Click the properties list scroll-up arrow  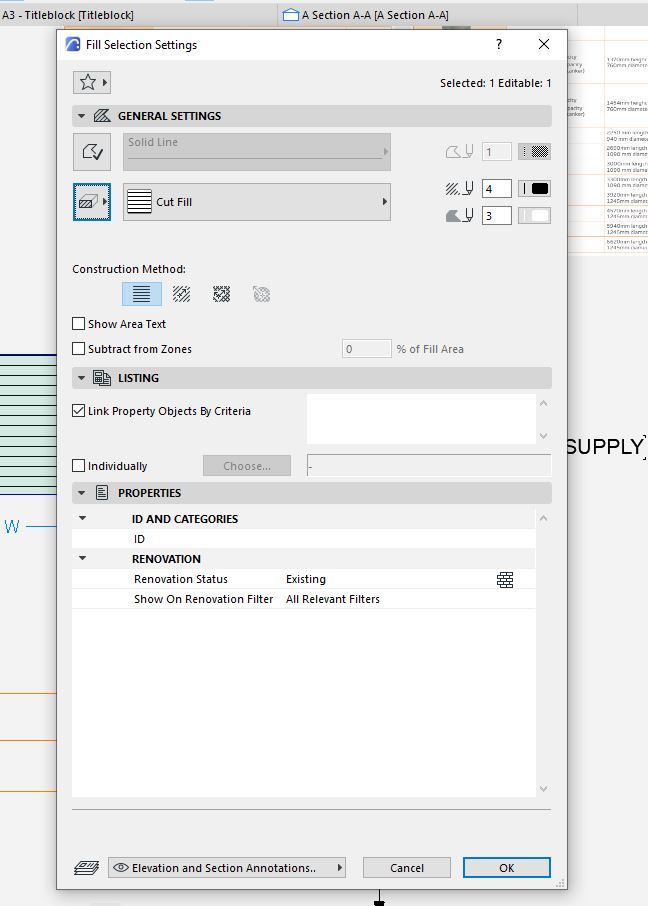543,518
